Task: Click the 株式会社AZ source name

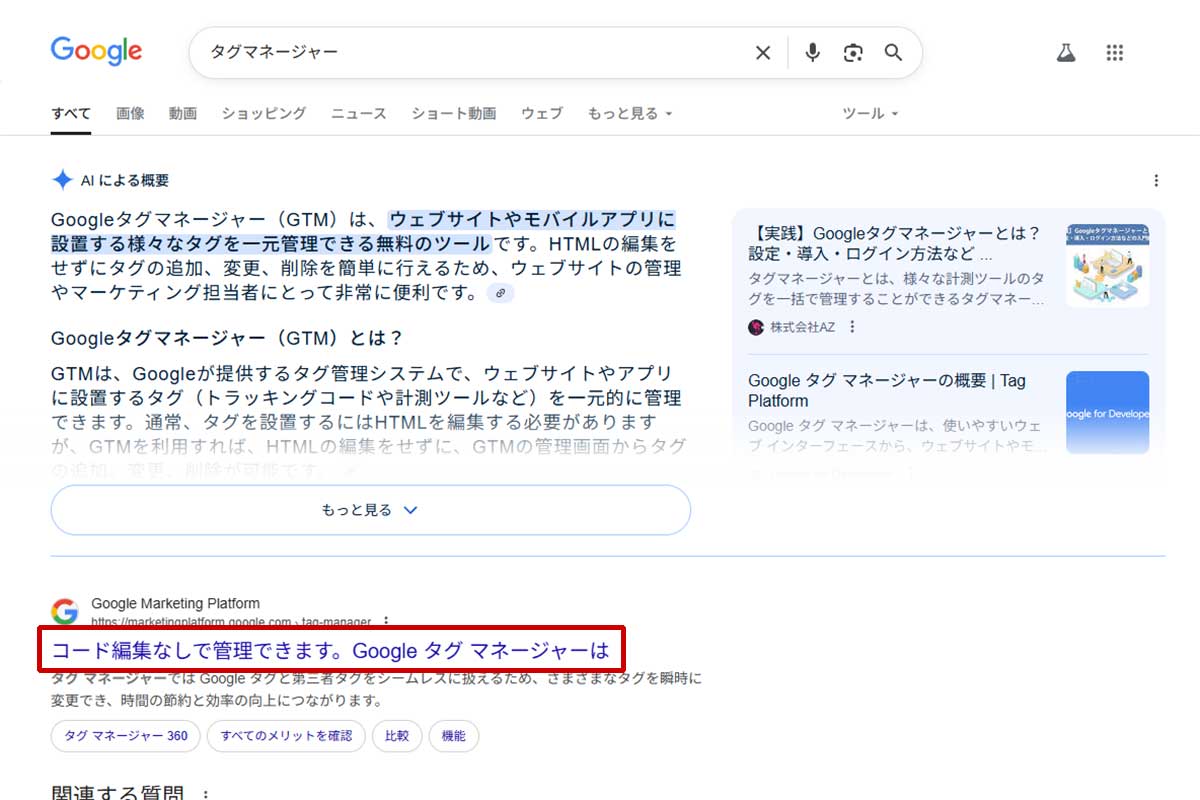Action: (x=802, y=327)
